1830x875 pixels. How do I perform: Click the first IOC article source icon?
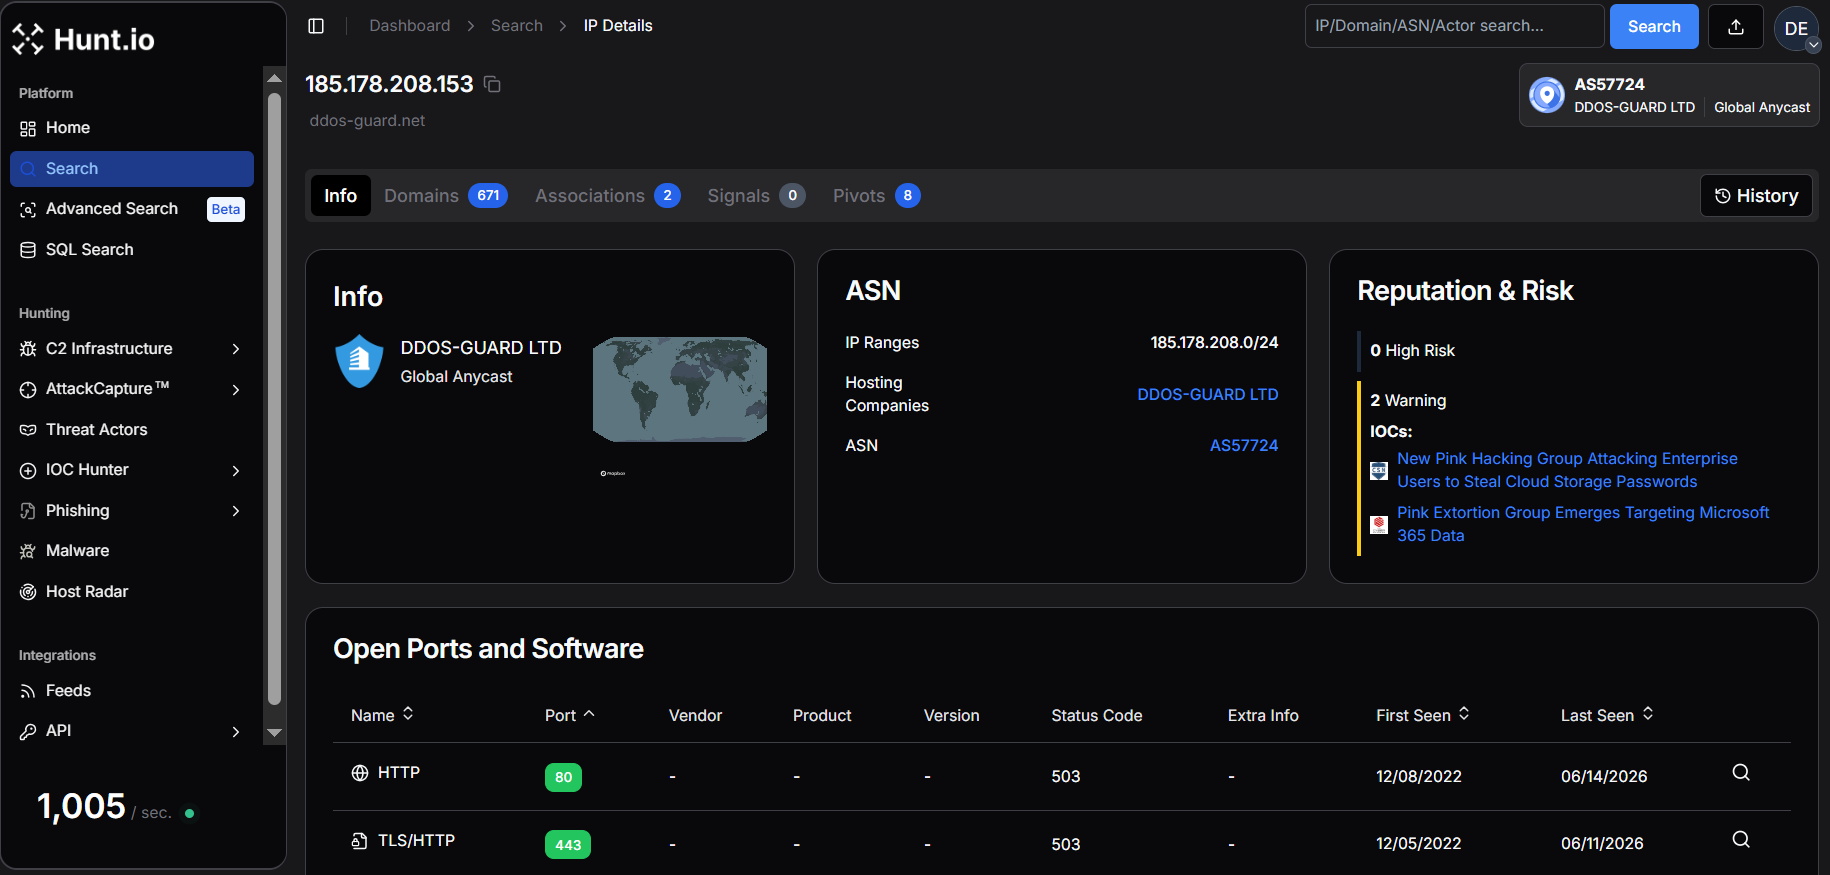click(x=1379, y=470)
